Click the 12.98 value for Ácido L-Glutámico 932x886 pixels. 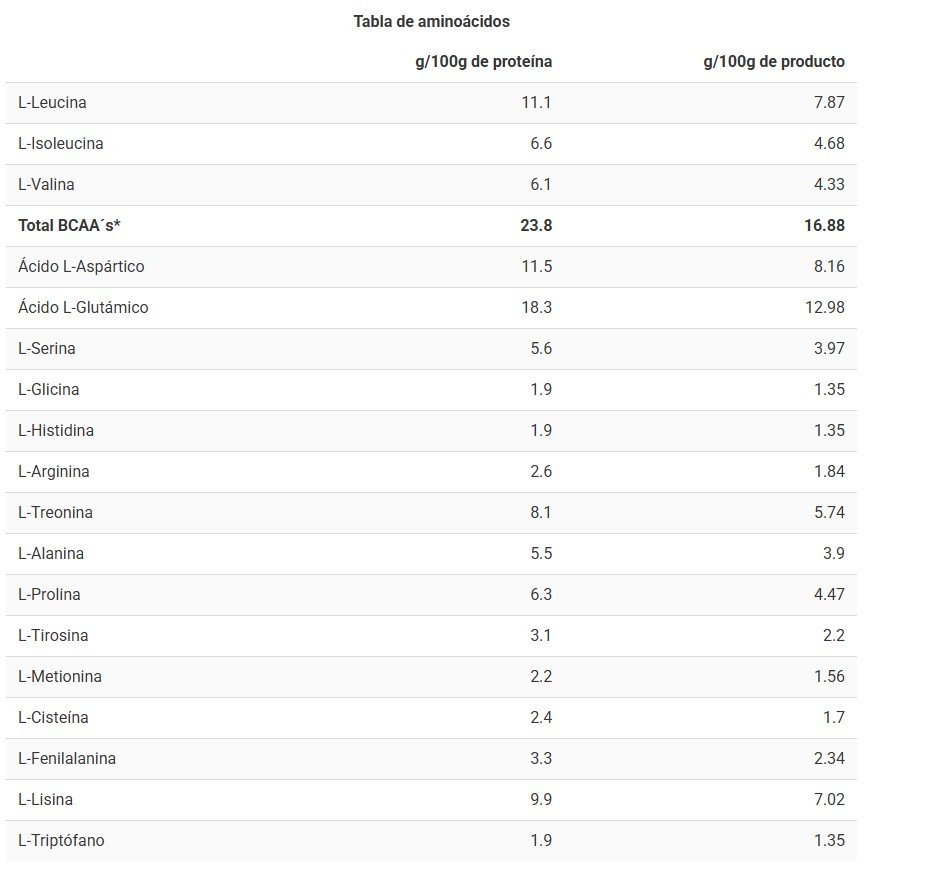[825, 308]
